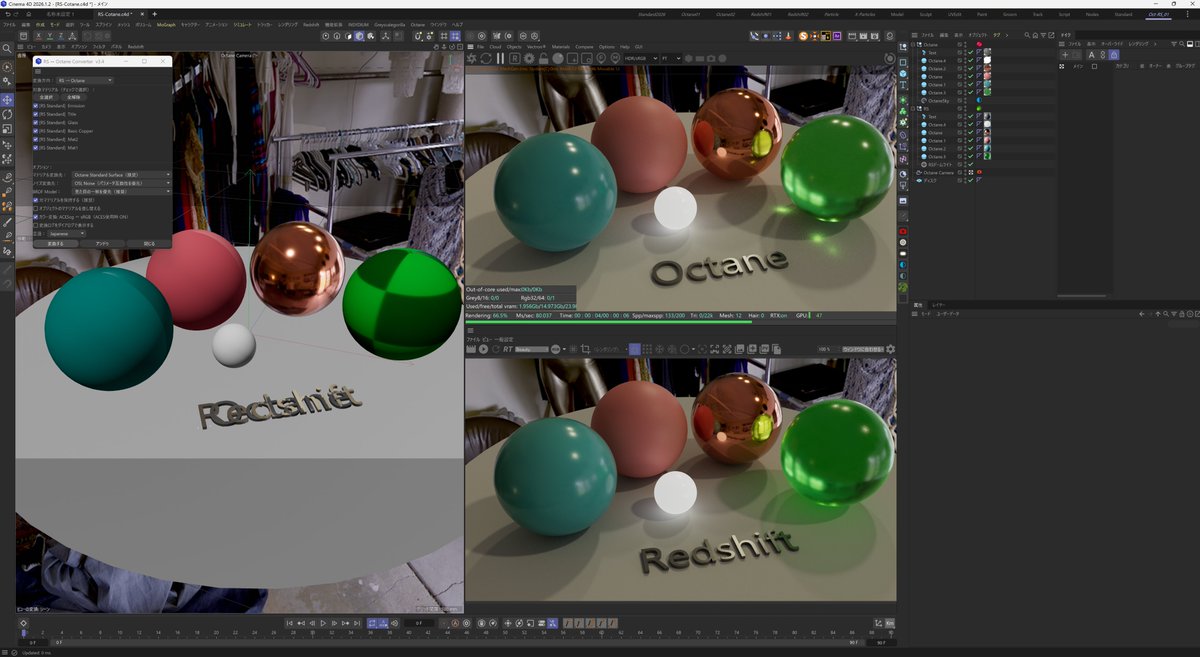Toggle ACEScg → sRGB color conversion checkbox
Viewport: 1200px width, 657px height.
36,216
